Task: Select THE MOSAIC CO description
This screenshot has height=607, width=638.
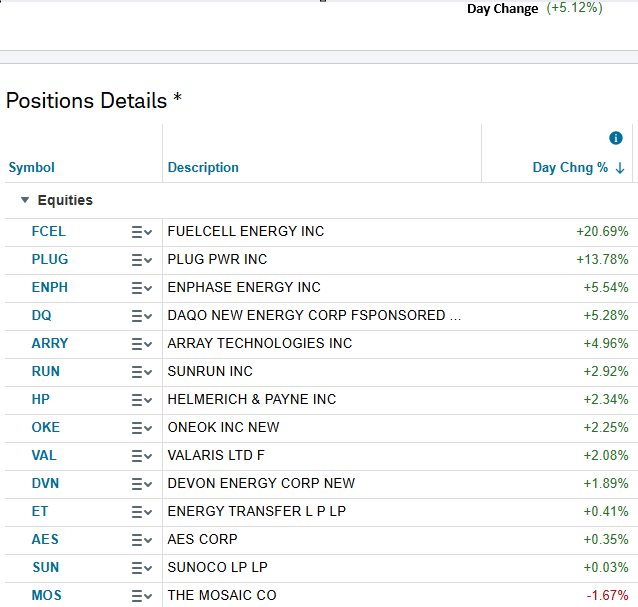Action: tap(222, 595)
